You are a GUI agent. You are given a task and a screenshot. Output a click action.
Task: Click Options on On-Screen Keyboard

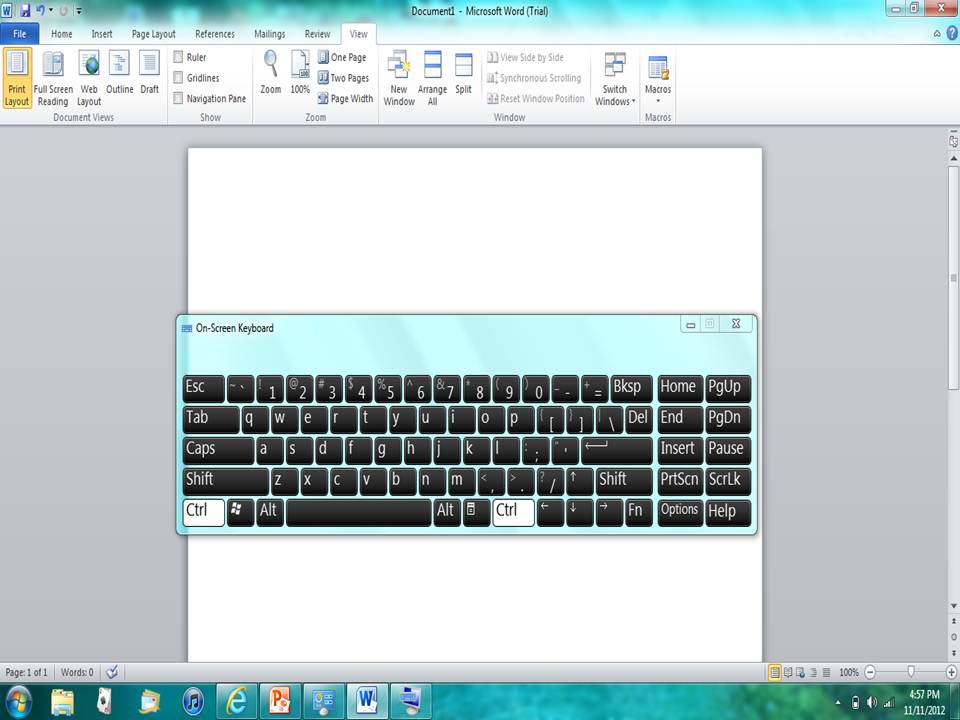coord(680,512)
